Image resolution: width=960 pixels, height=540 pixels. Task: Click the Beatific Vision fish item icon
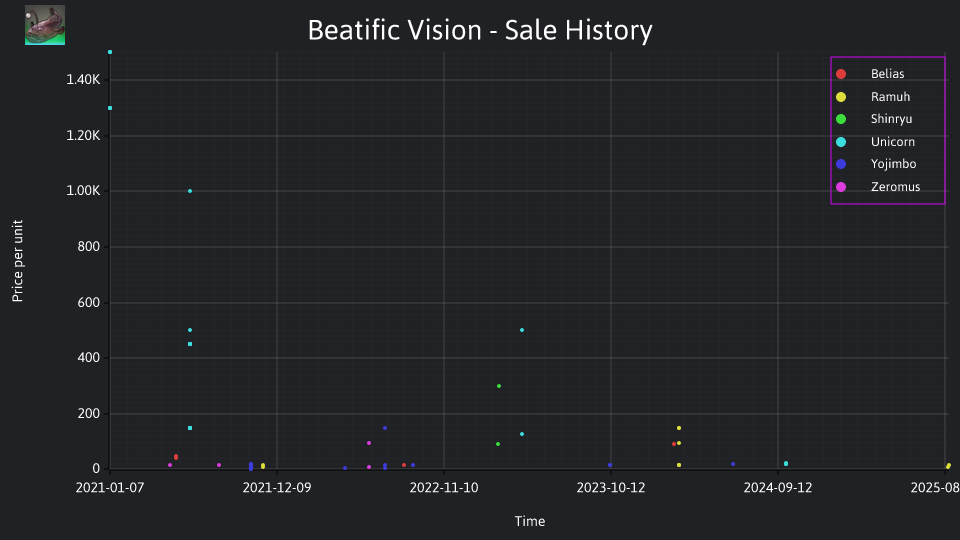(45, 25)
